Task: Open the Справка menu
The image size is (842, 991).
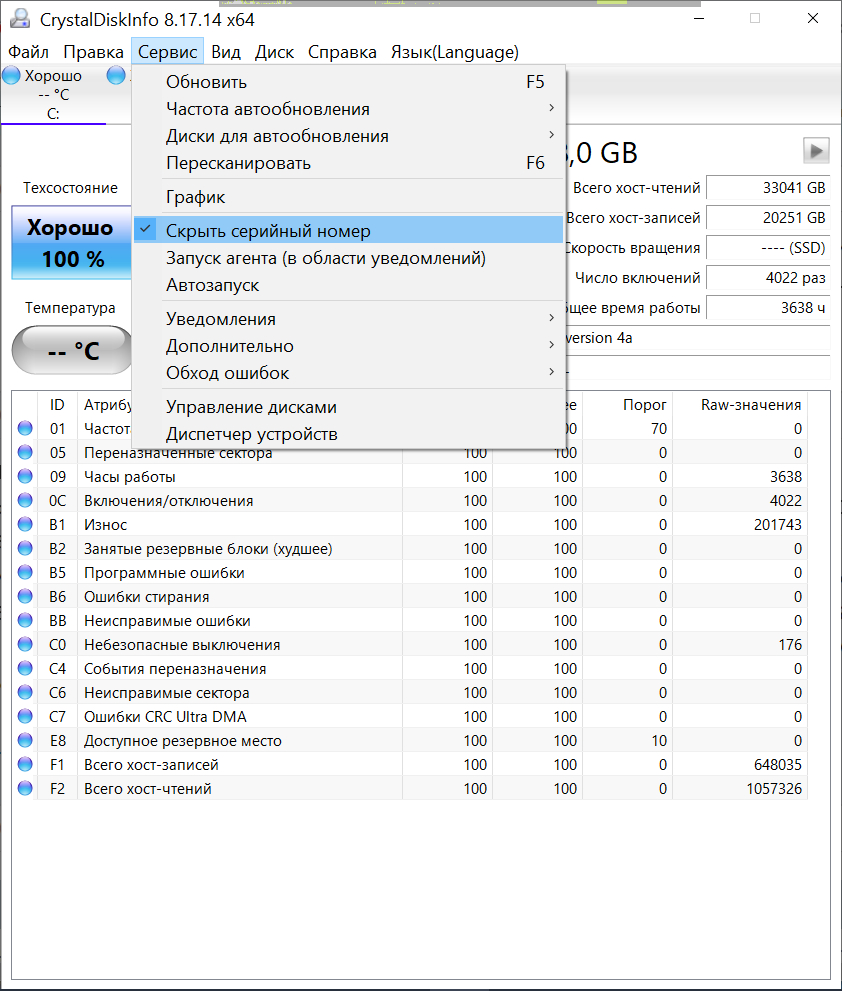Action: click(x=342, y=52)
